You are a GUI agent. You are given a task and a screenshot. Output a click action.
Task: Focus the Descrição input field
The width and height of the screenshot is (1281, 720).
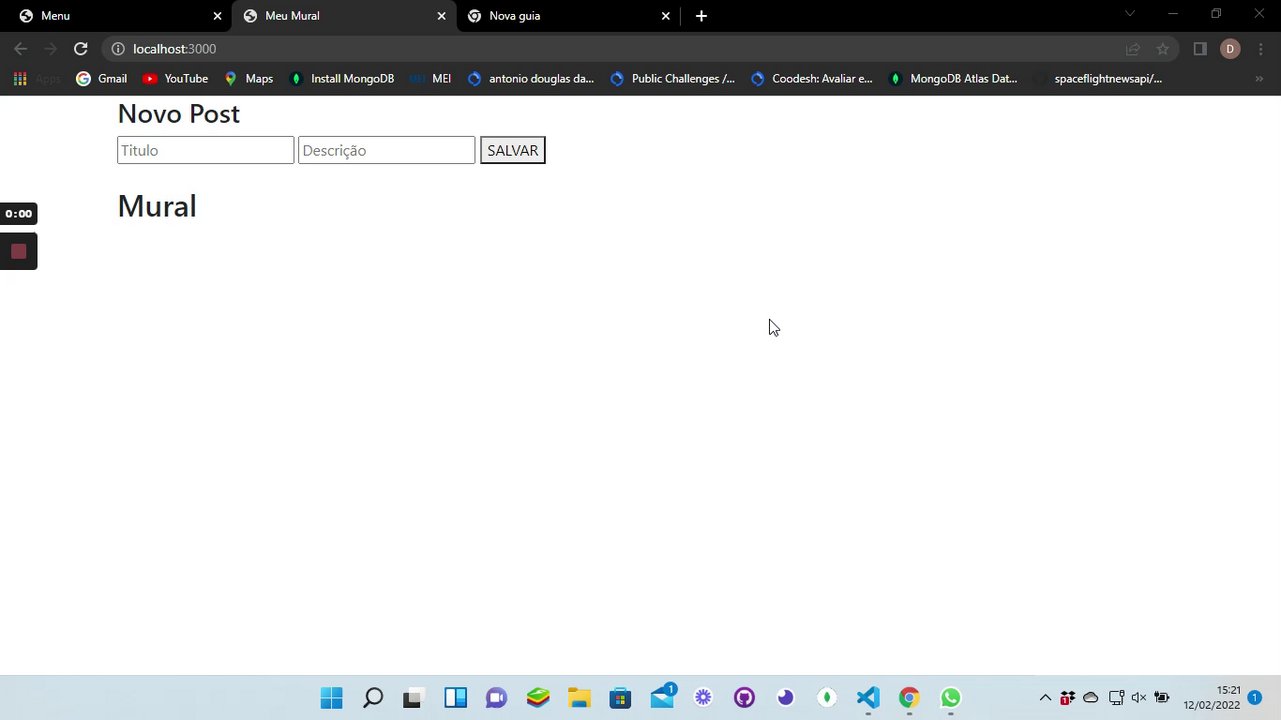[386, 150]
